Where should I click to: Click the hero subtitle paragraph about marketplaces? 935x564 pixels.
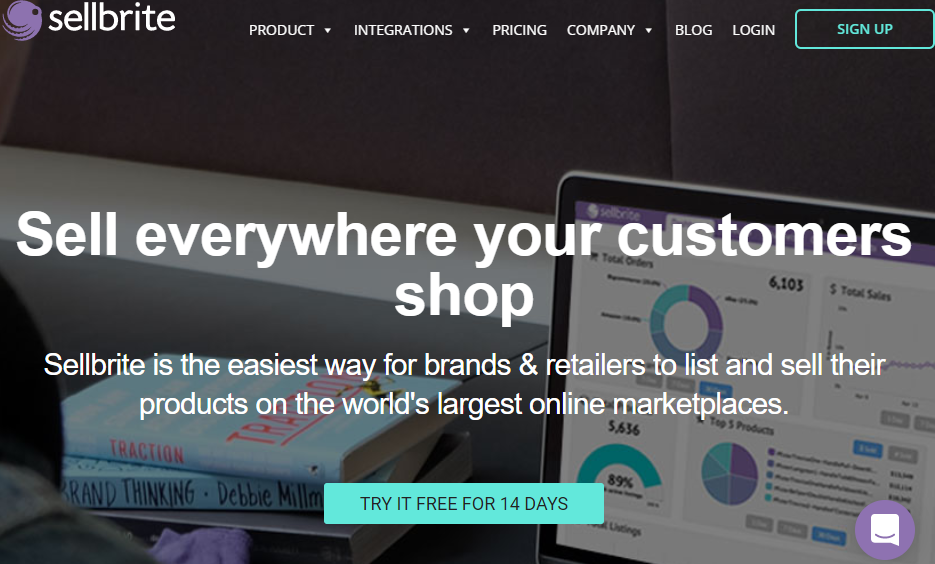[464, 384]
